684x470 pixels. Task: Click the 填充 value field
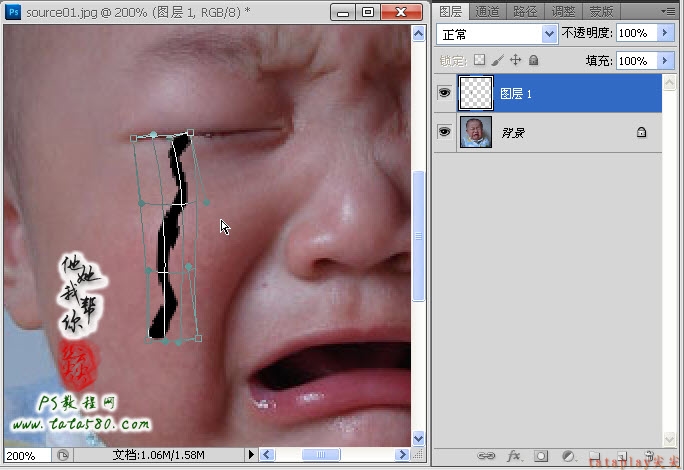point(636,60)
